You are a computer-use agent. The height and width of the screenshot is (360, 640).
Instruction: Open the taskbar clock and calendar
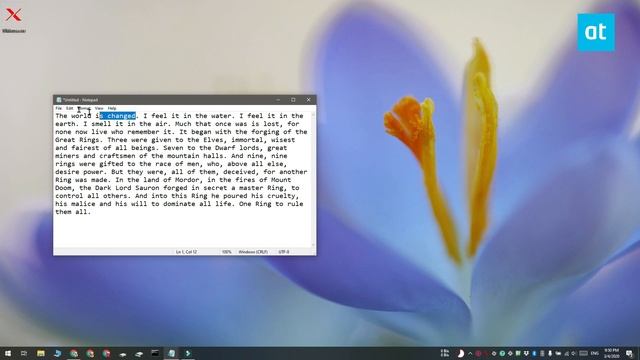(x=612, y=353)
